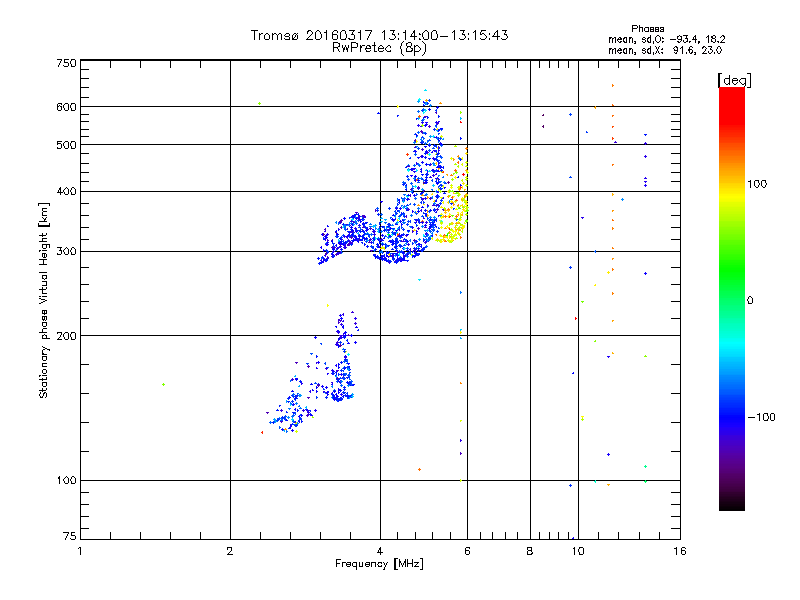Viewport: 800px width, 600px height.
Task: Click the 0 colorbar tick label
Action: tap(750, 301)
